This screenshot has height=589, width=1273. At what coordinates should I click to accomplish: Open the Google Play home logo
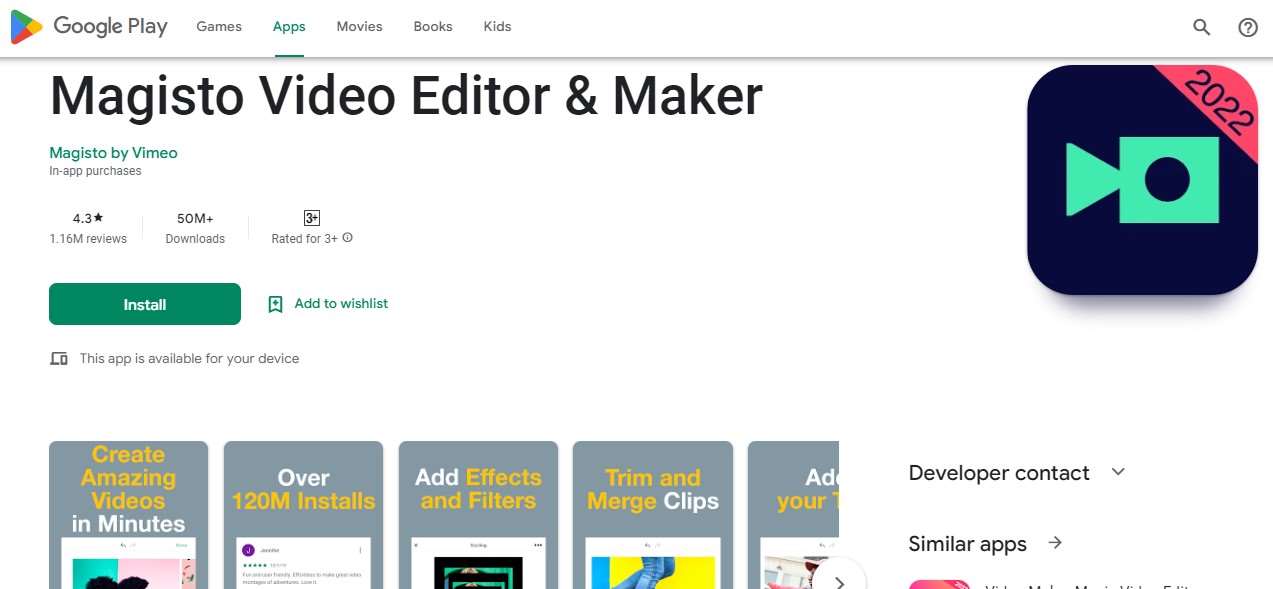[89, 27]
